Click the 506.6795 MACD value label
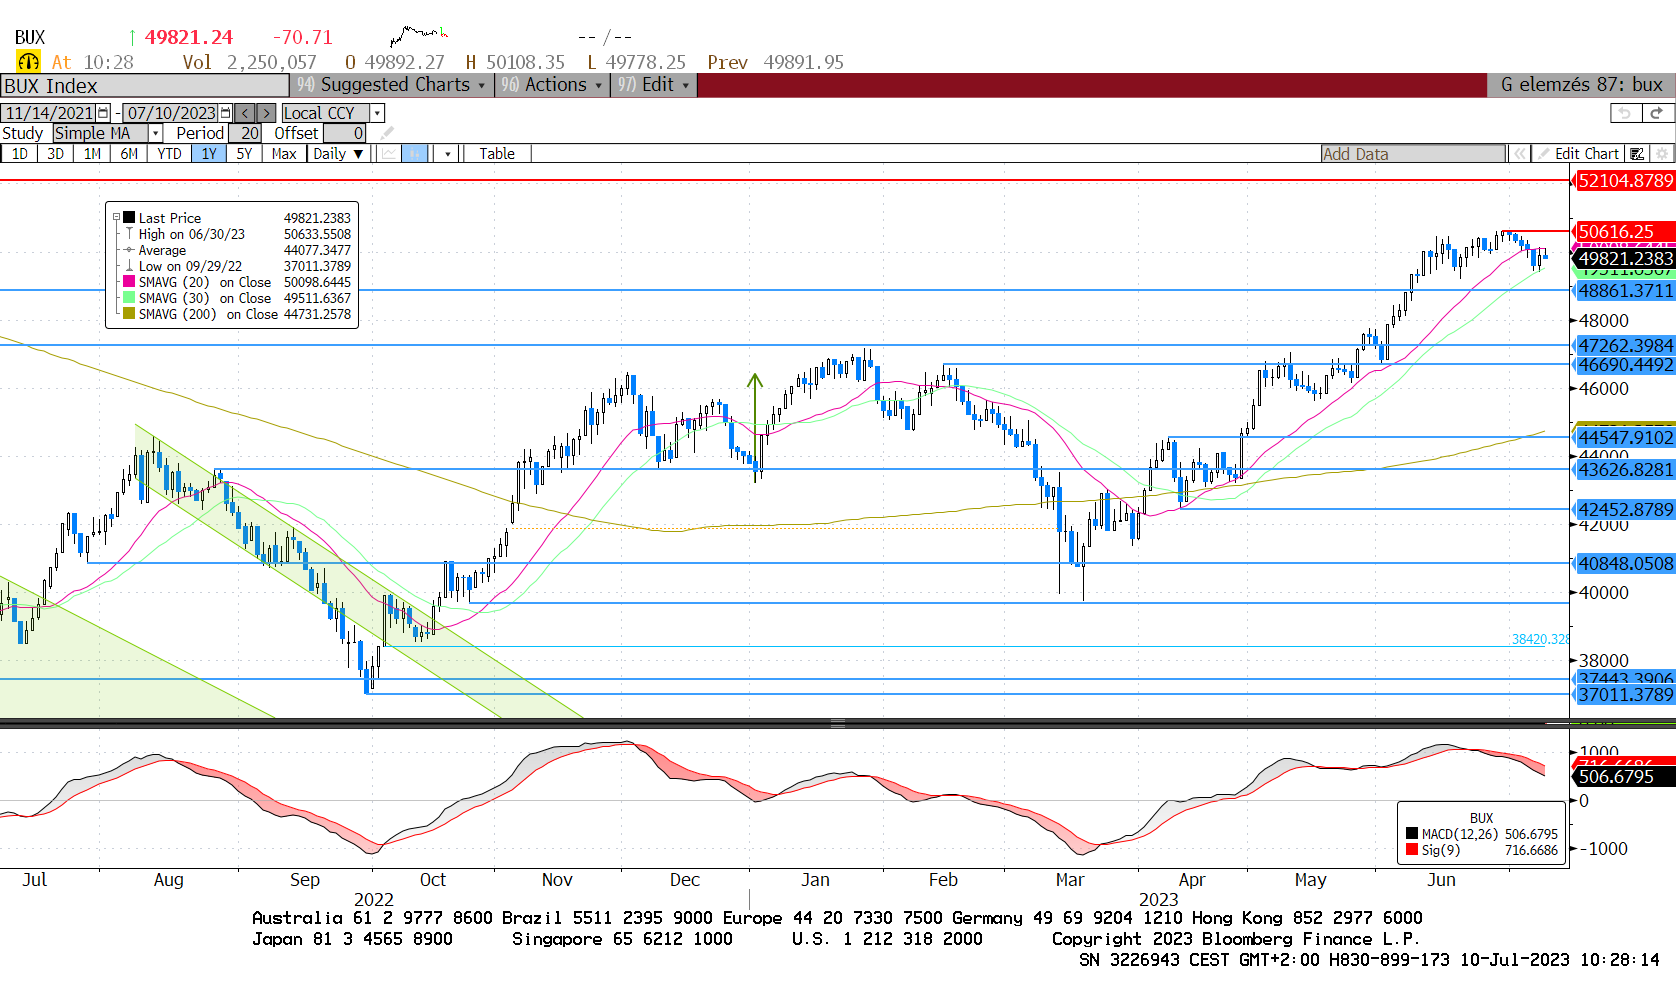 tap(1624, 776)
